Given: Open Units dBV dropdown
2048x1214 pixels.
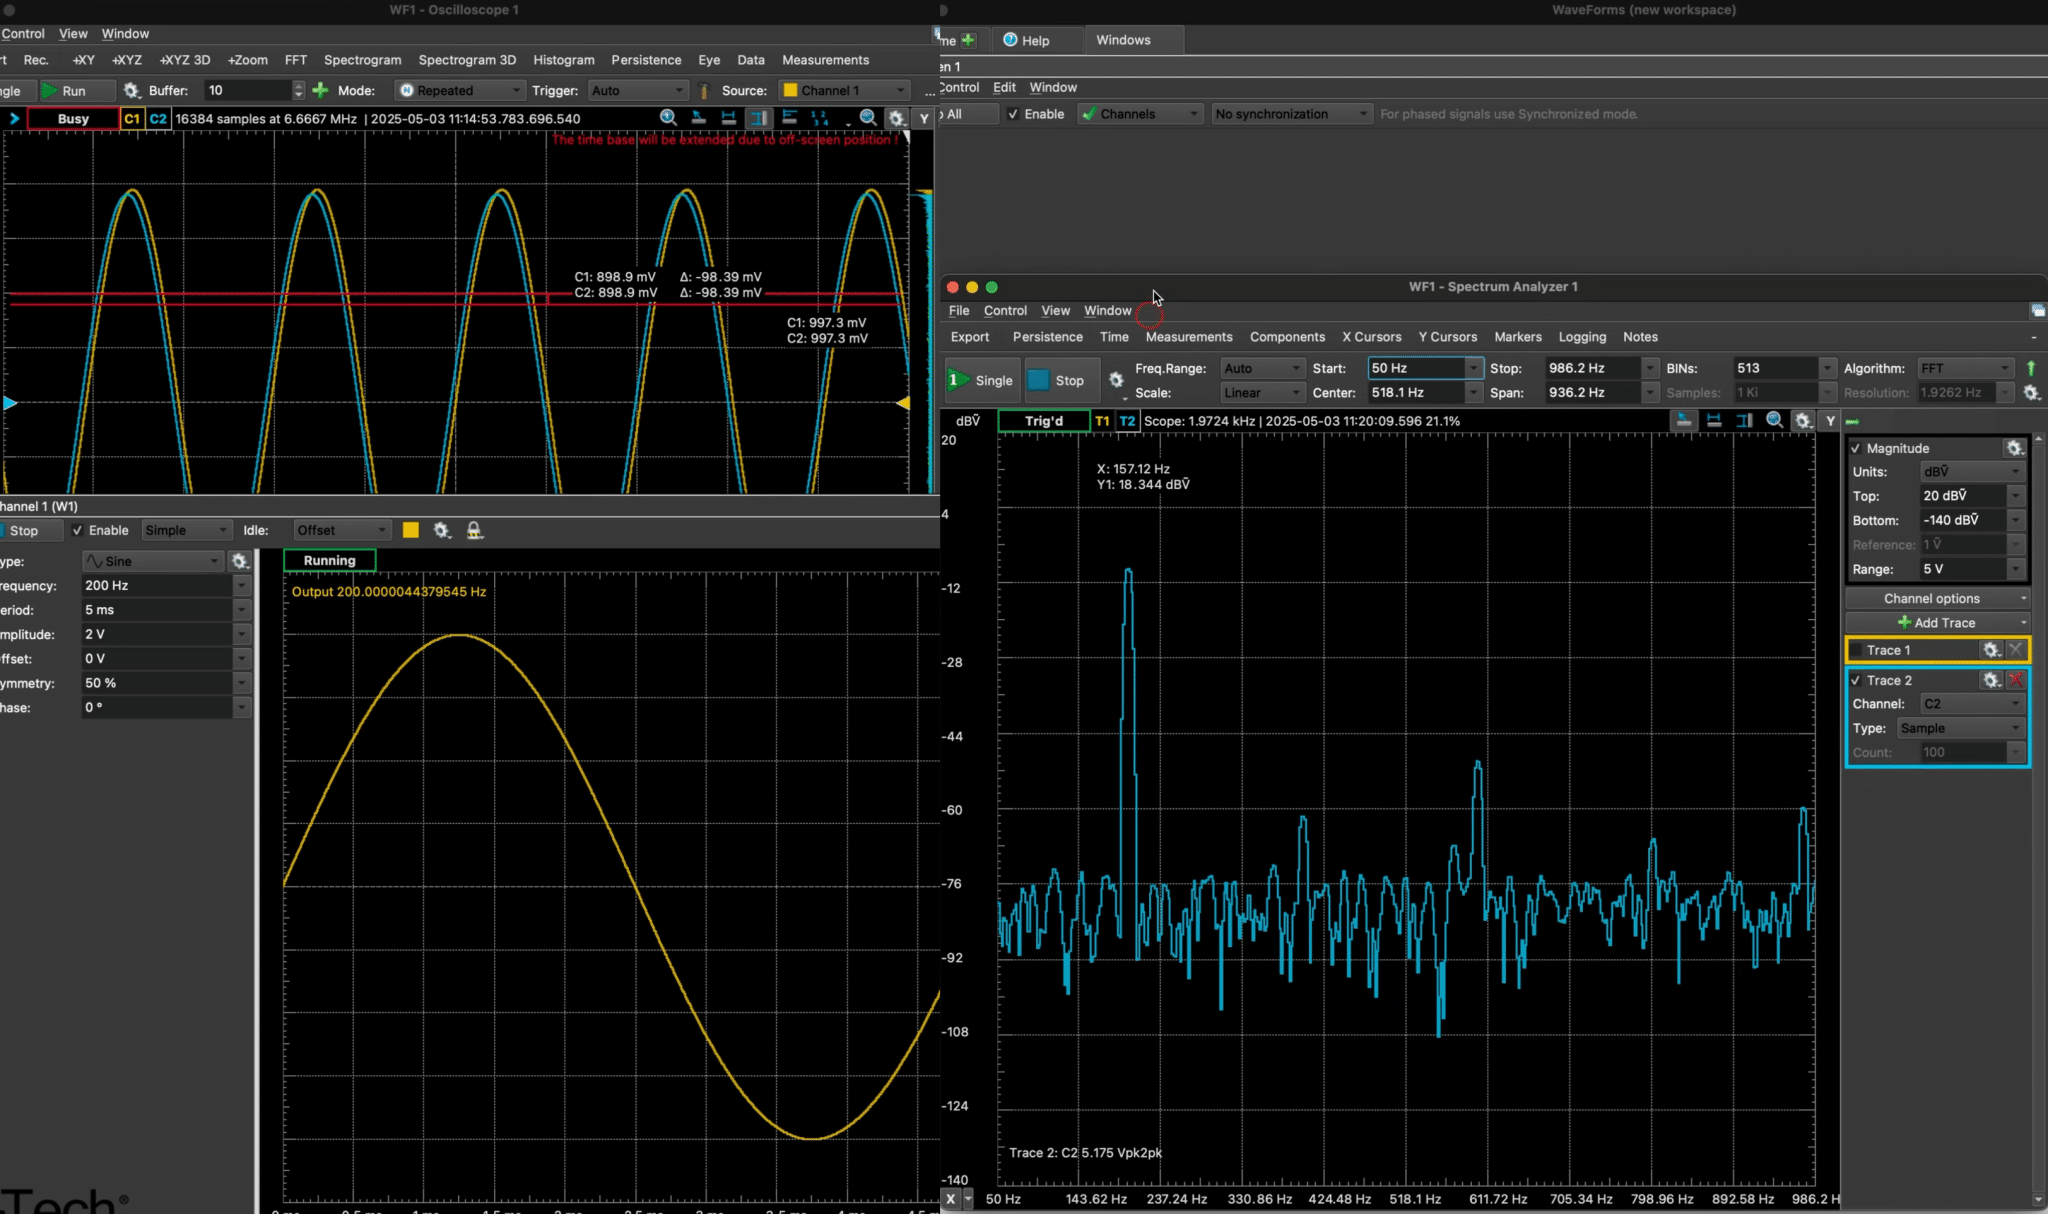Looking at the screenshot, I should (x=1972, y=472).
